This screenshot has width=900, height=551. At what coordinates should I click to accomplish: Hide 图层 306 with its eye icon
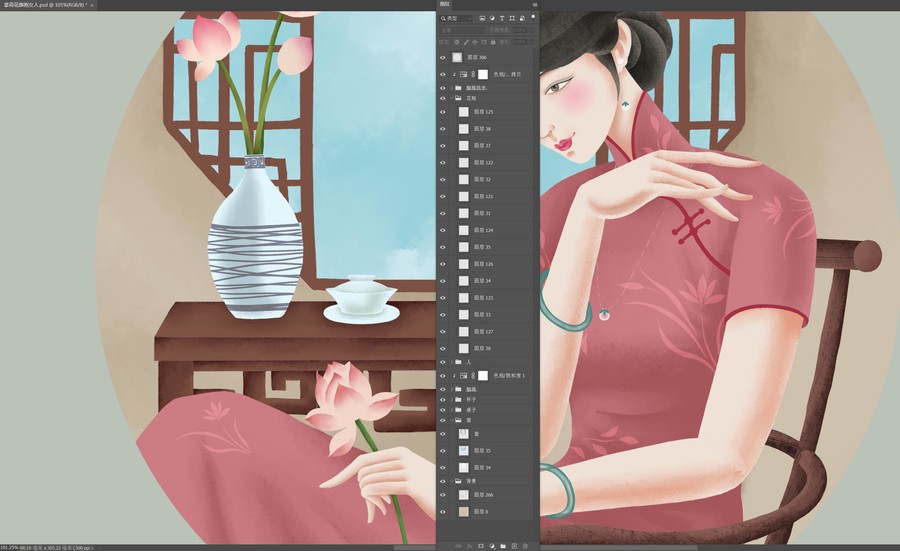(x=443, y=57)
